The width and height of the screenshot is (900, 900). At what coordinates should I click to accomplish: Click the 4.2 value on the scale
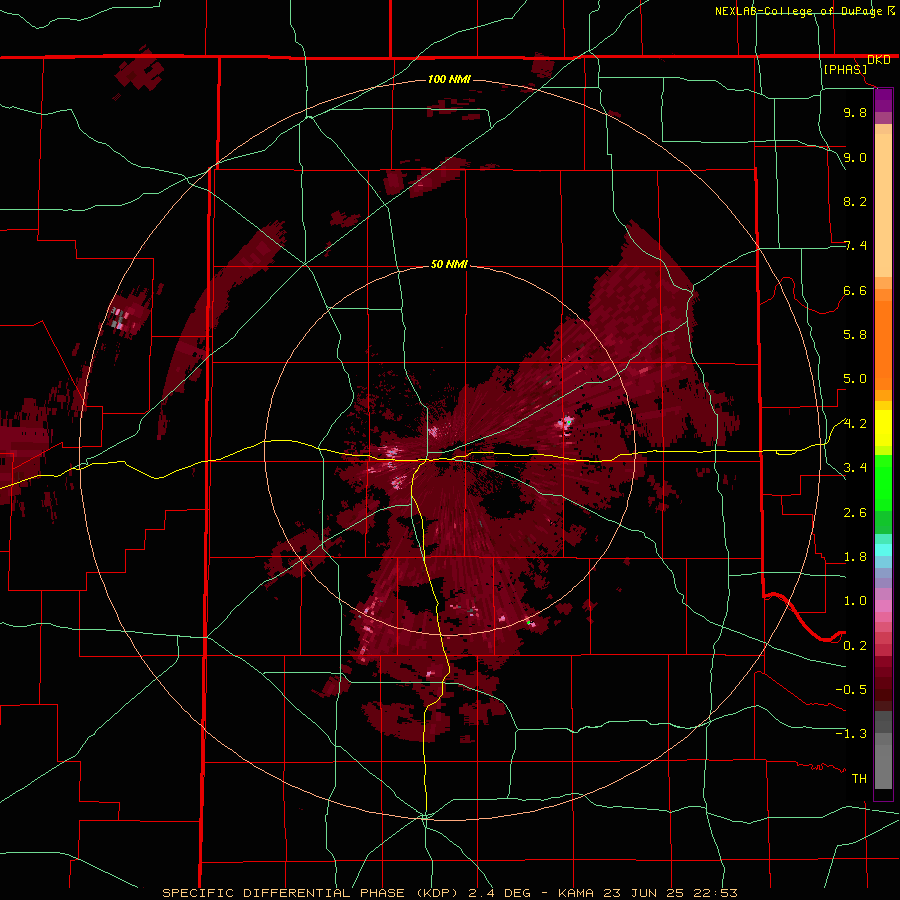click(x=855, y=424)
